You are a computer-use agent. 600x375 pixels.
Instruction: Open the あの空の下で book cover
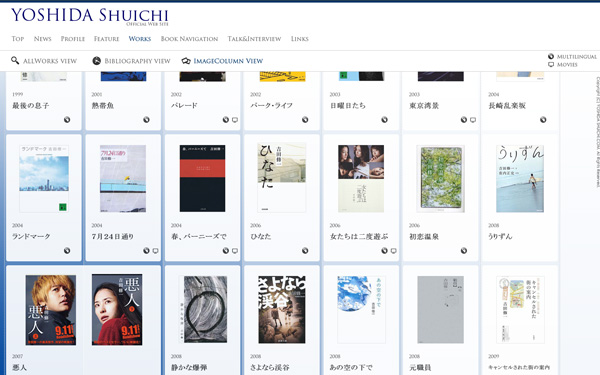coord(361,309)
